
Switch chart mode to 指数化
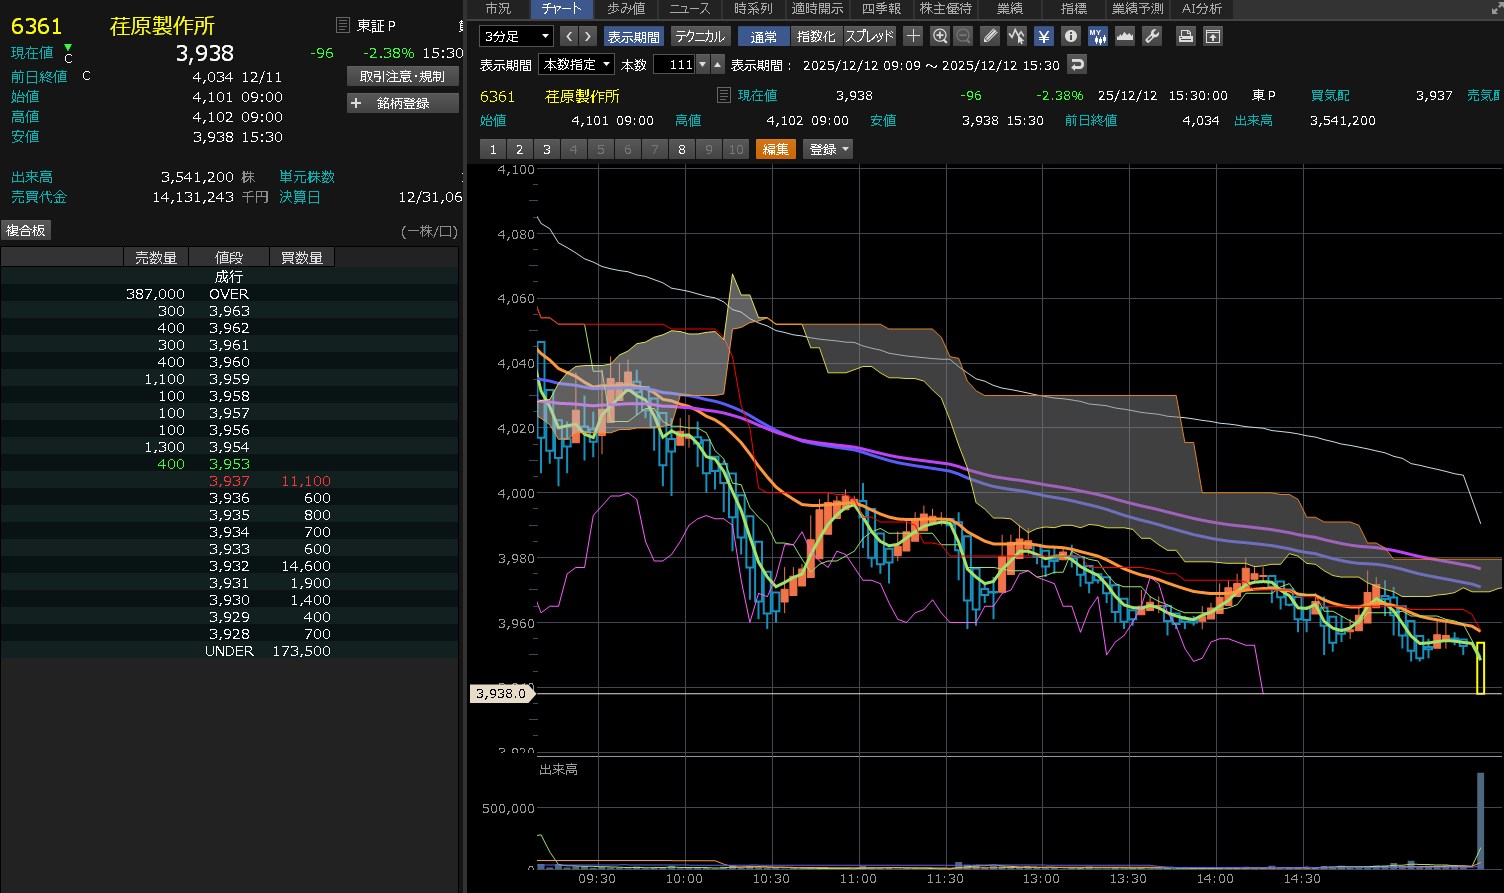pyautogui.click(x=815, y=36)
